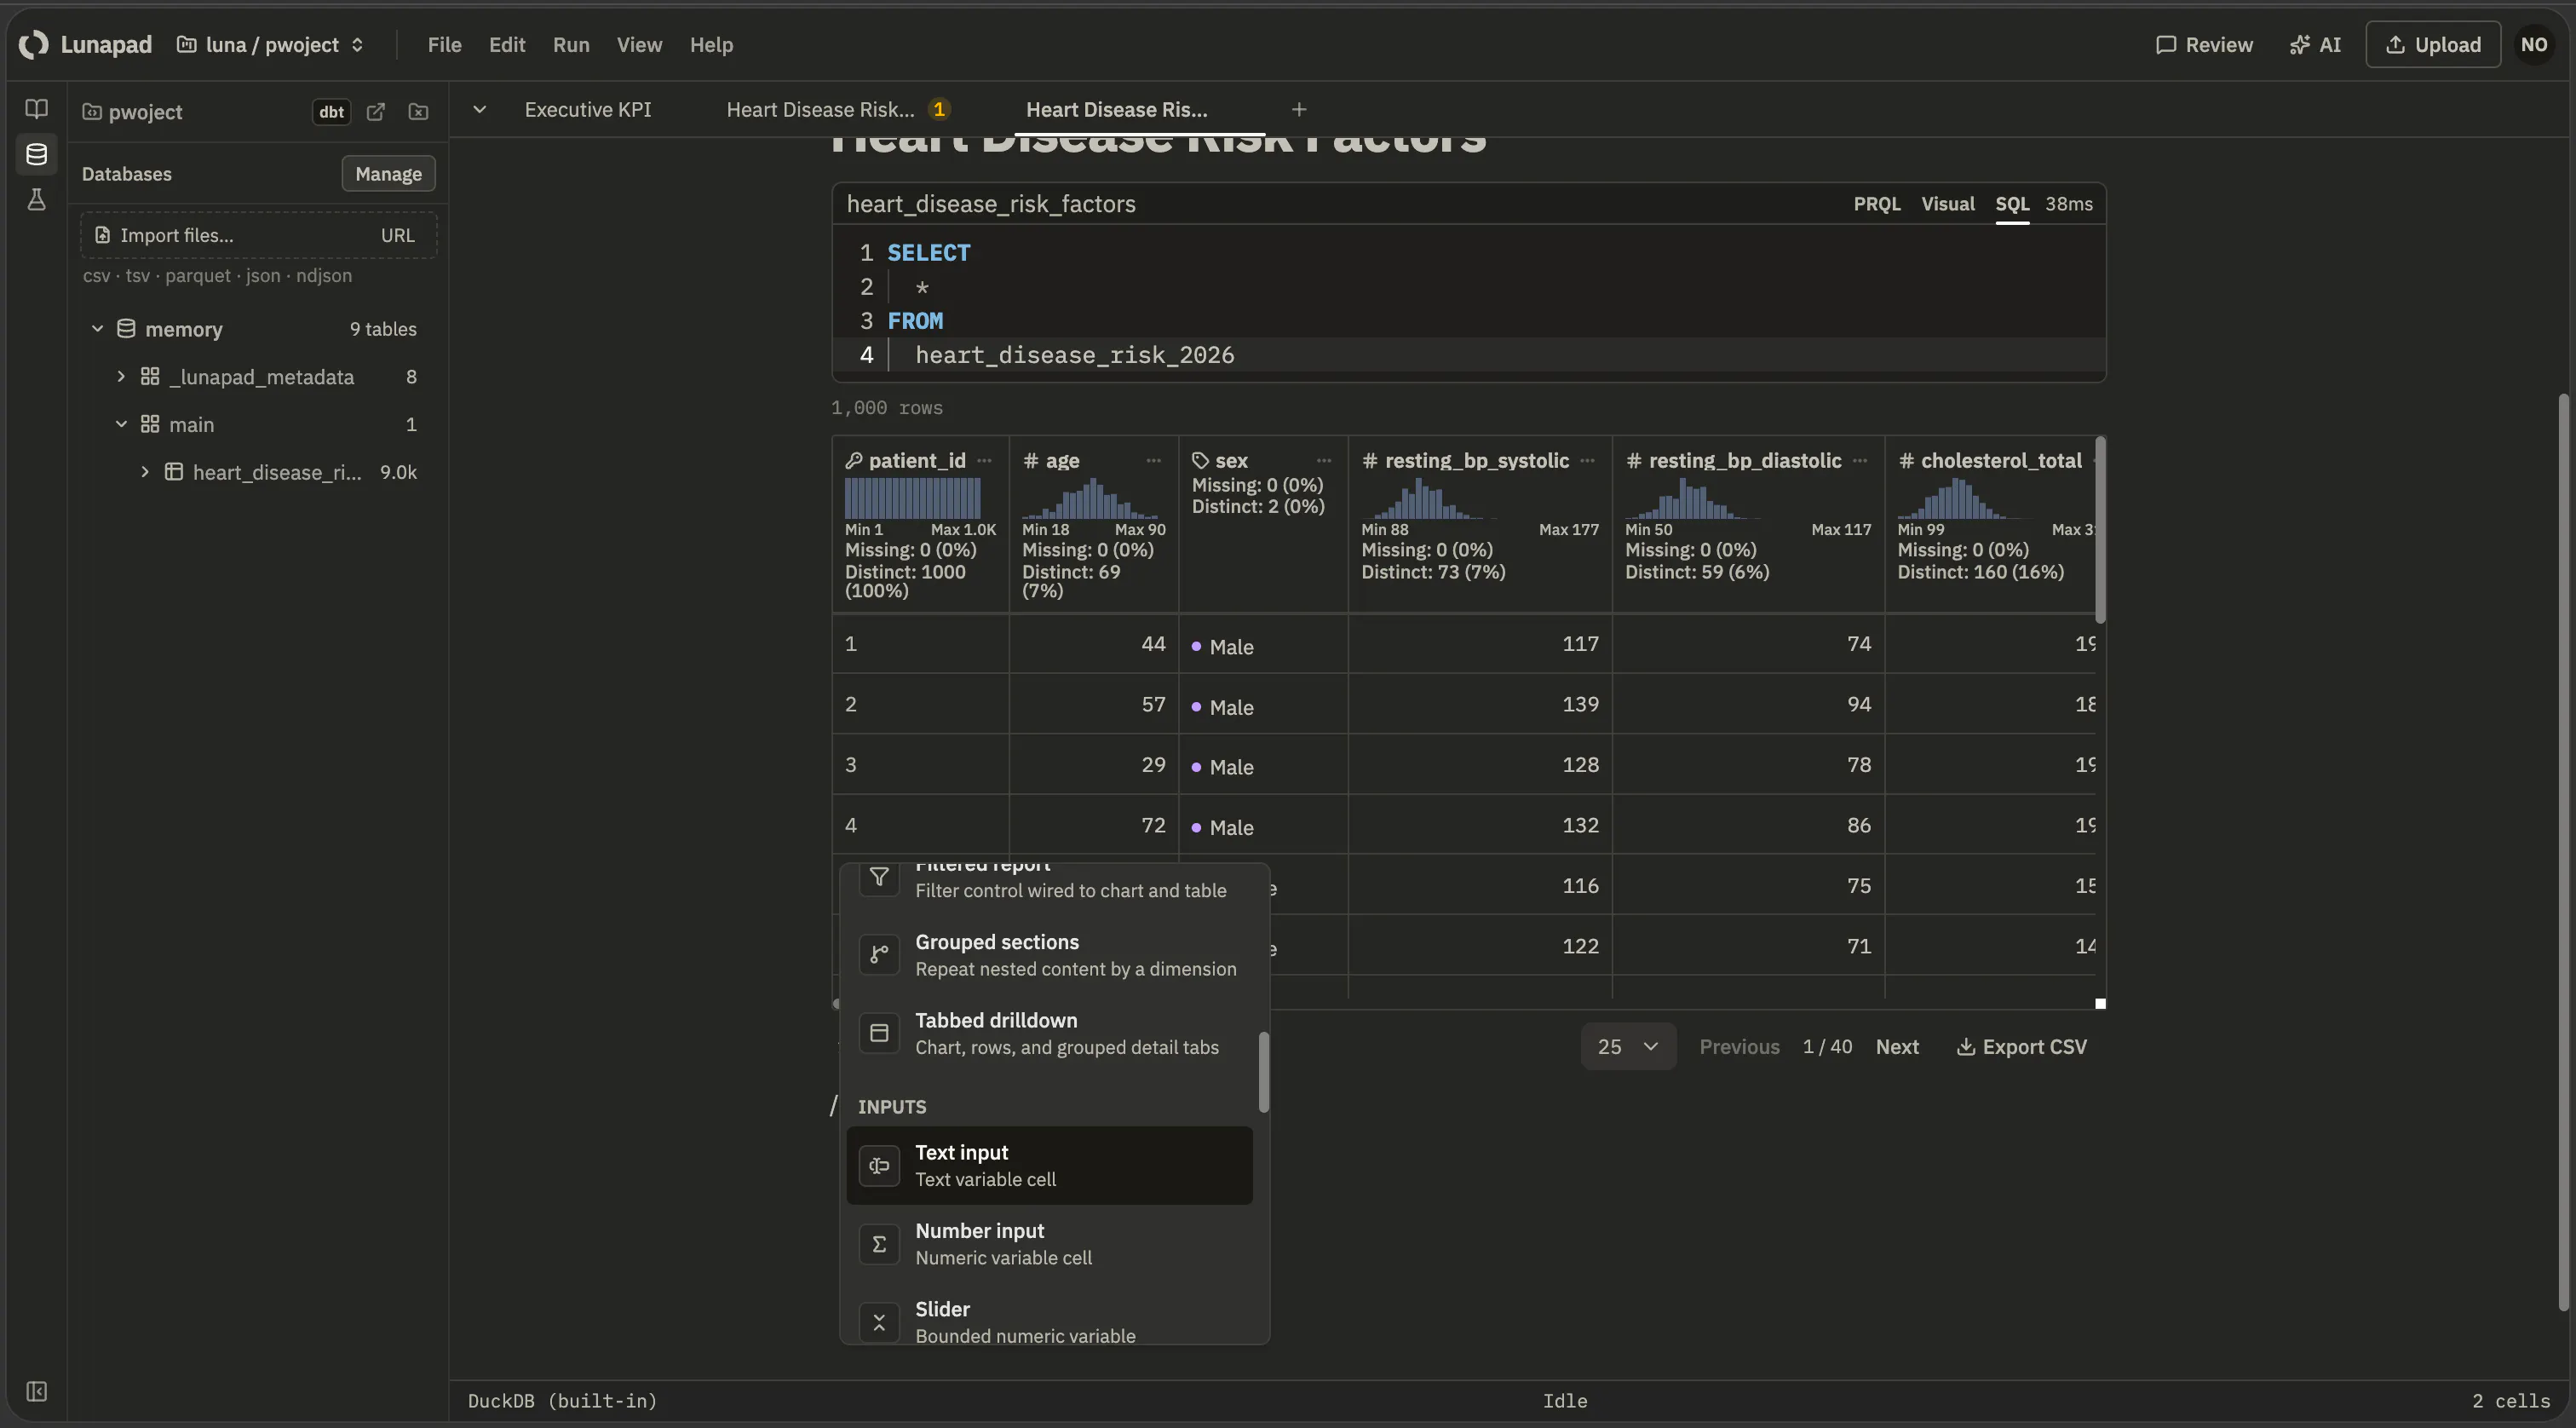The image size is (2576, 1428).
Task: Collapse the main schema
Action: pyautogui.click(x=121, y=424)
